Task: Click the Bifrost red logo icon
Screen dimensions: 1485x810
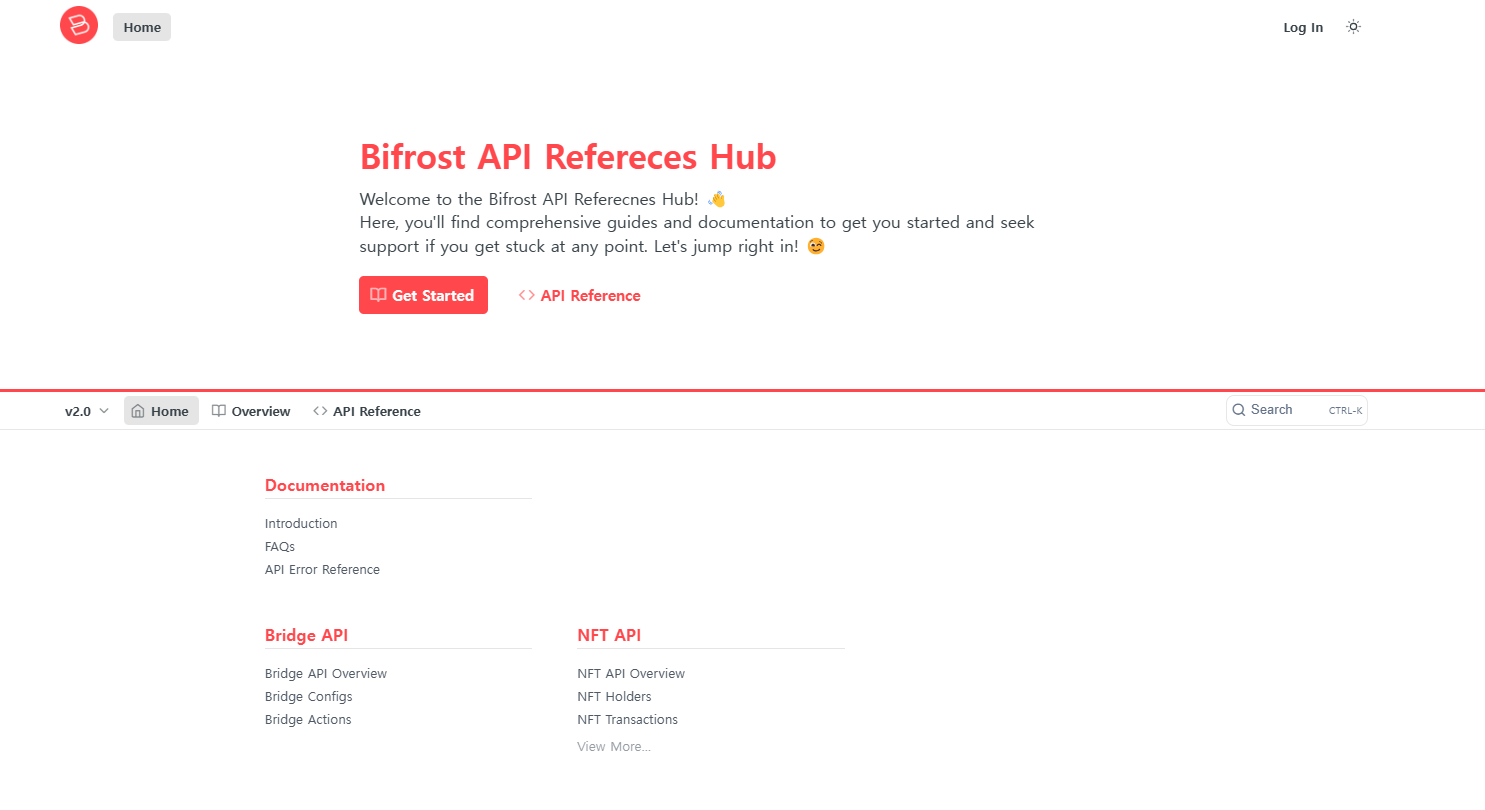Action: click(x=79, y=25)
